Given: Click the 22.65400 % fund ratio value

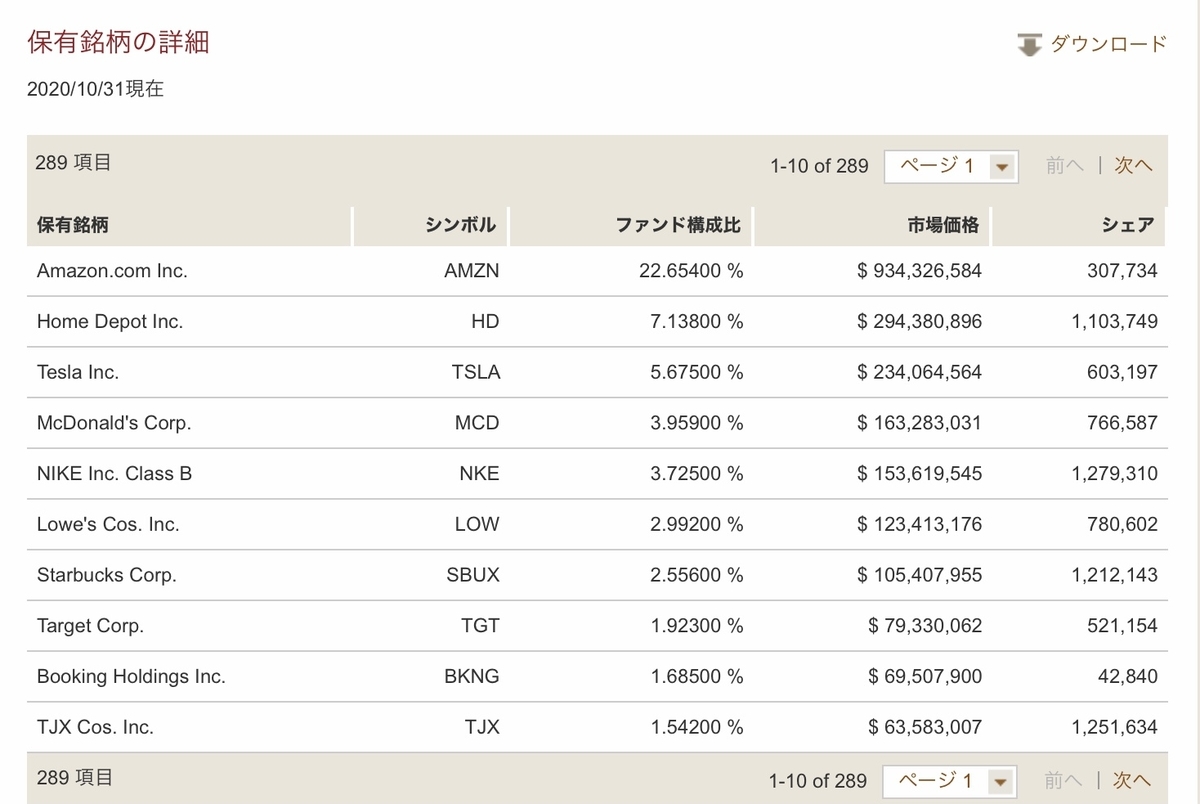Looking at the screenshot, I should click(691, 271).
